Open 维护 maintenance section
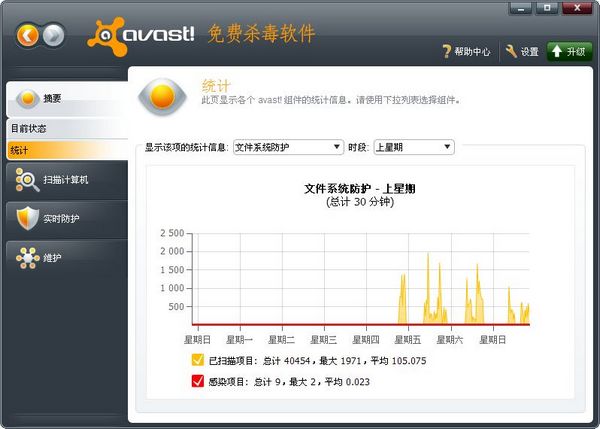 67,258
